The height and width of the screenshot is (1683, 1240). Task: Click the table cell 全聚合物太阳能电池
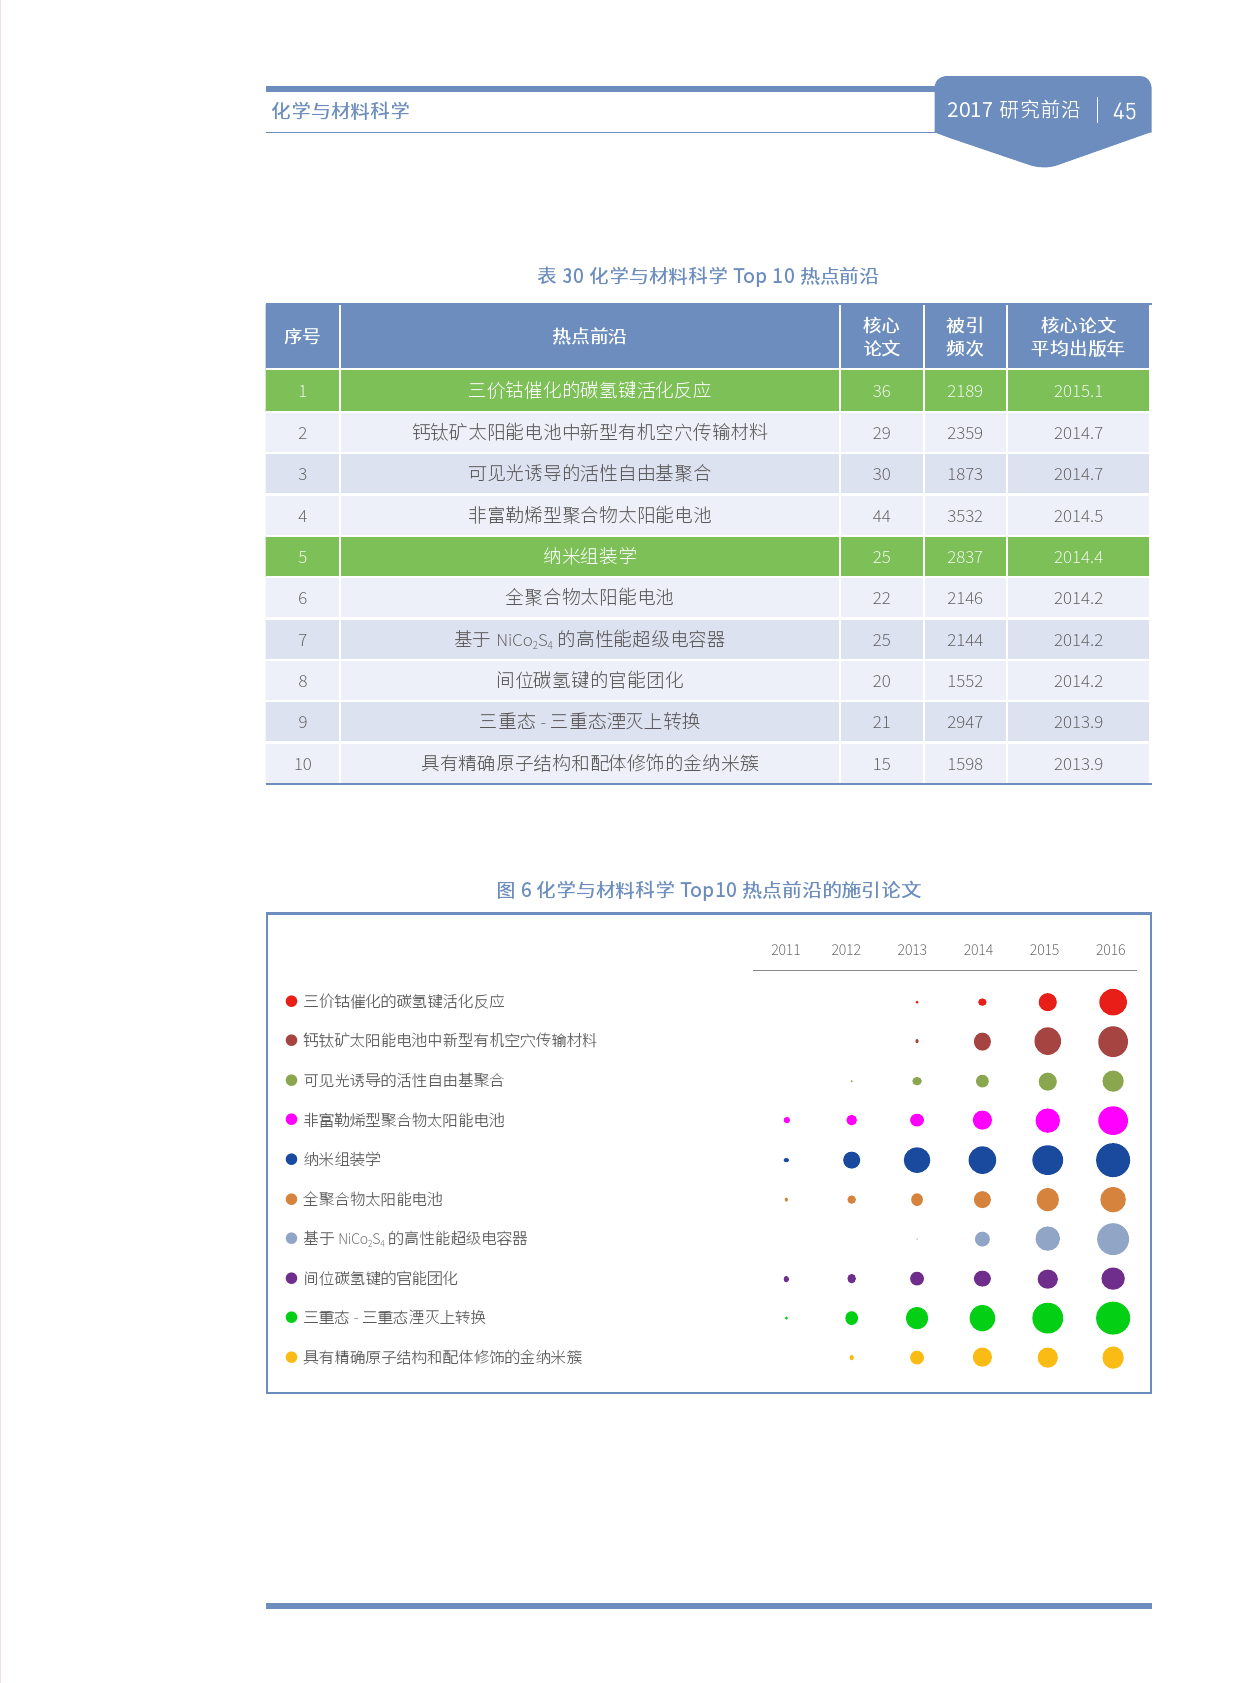tap(589, 598)
